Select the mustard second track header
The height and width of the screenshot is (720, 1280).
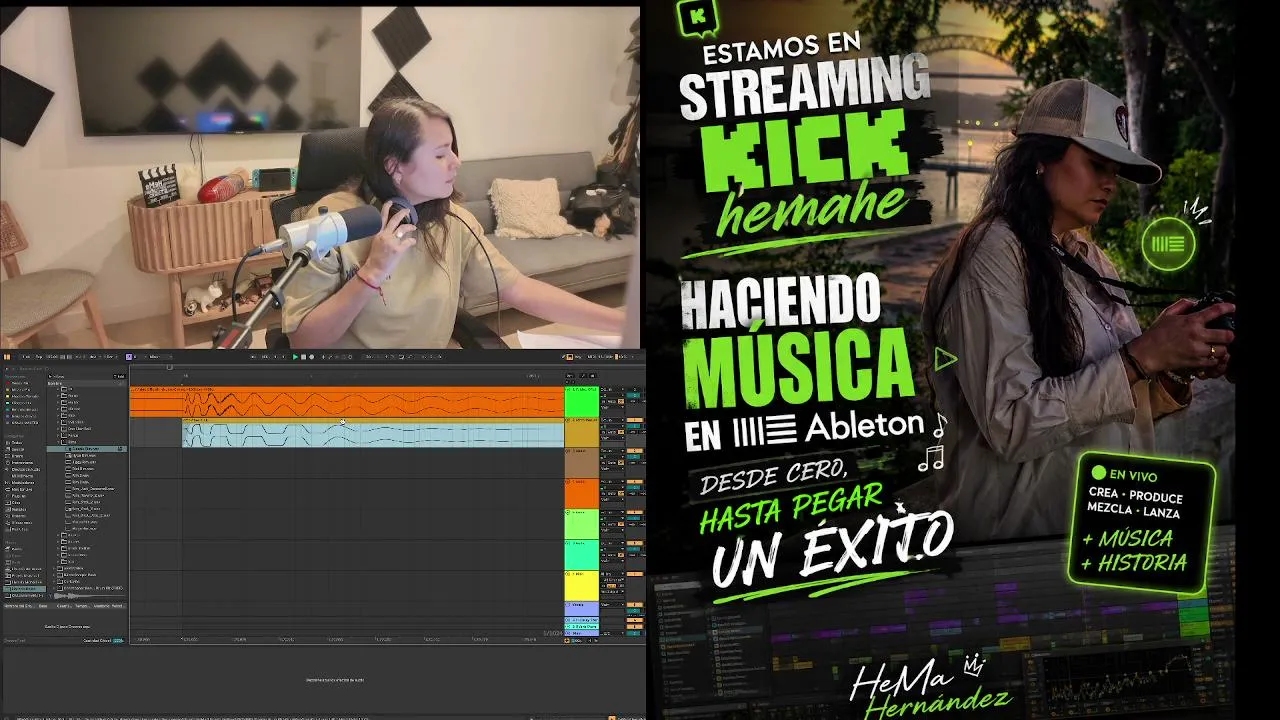[x=581, y=432]
